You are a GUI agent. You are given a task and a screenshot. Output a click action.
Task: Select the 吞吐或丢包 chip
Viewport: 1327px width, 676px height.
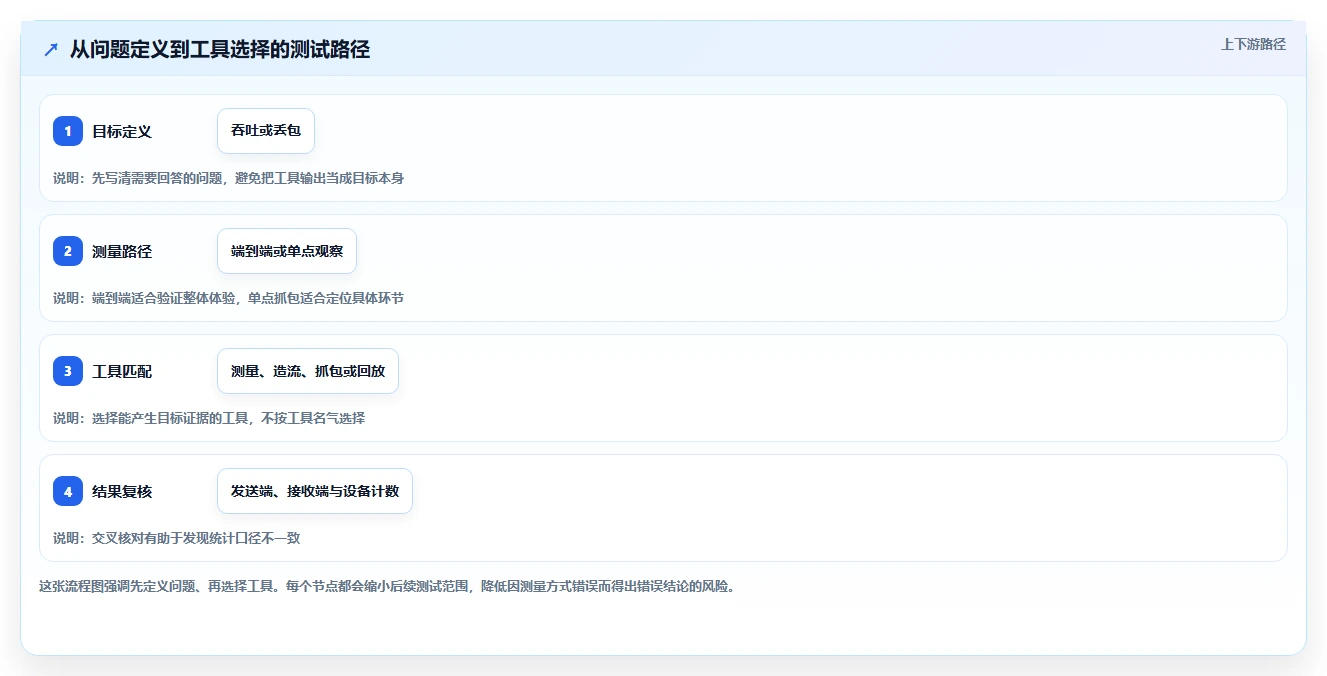(x=266, y=131)
